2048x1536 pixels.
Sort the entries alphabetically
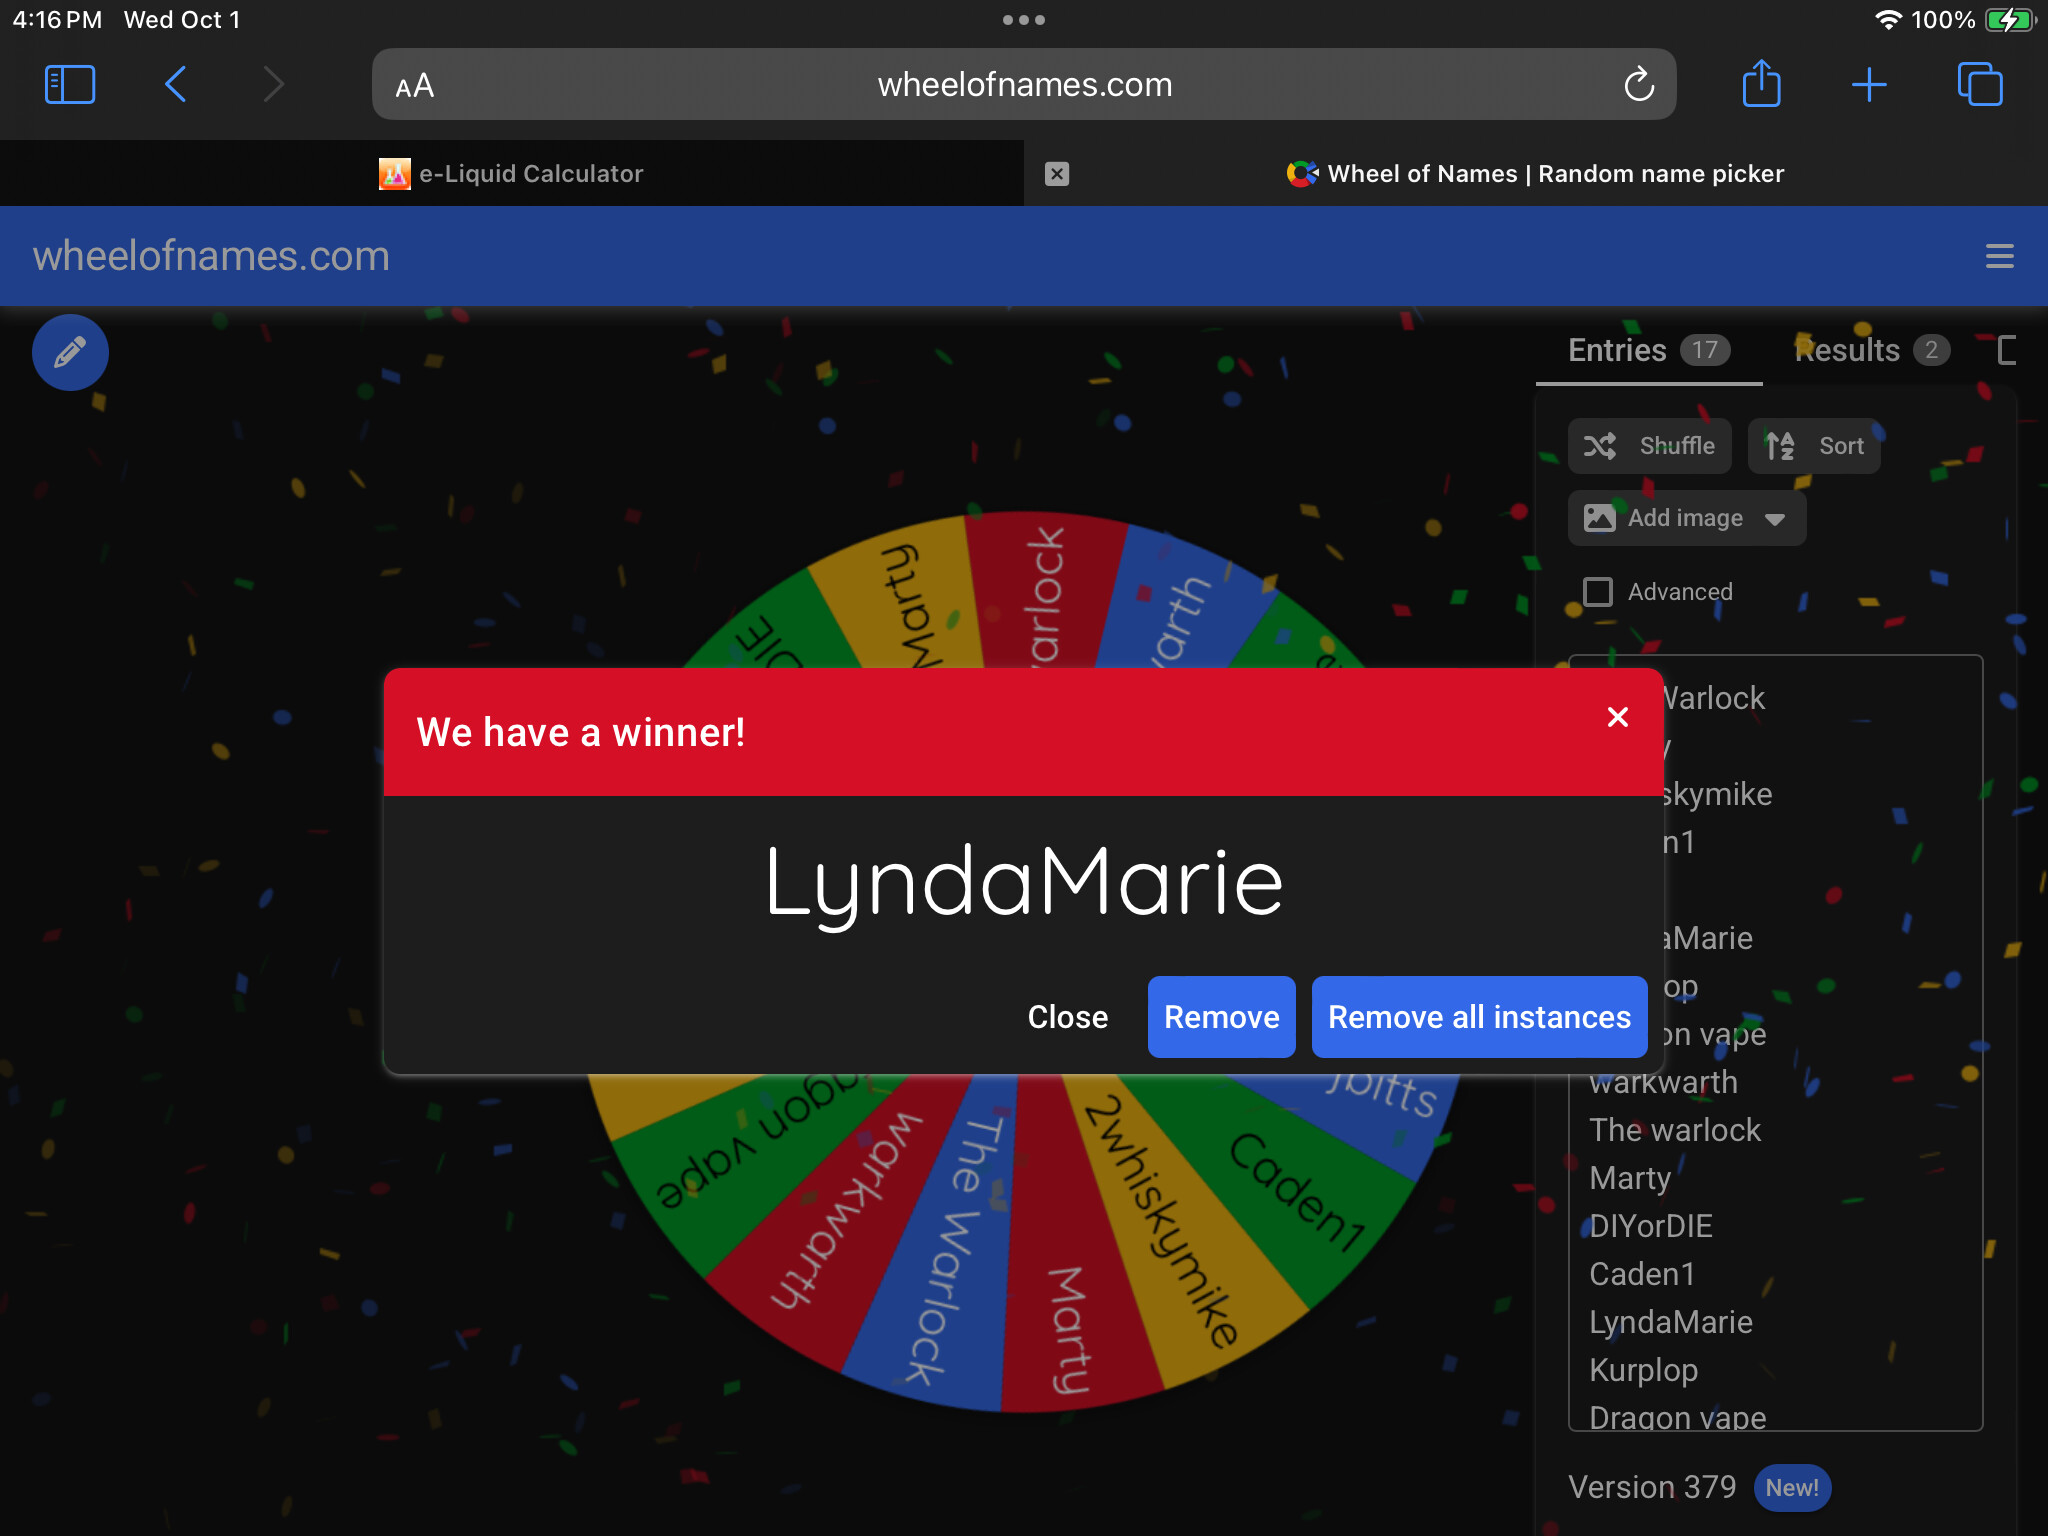[x=1814, y=446]
